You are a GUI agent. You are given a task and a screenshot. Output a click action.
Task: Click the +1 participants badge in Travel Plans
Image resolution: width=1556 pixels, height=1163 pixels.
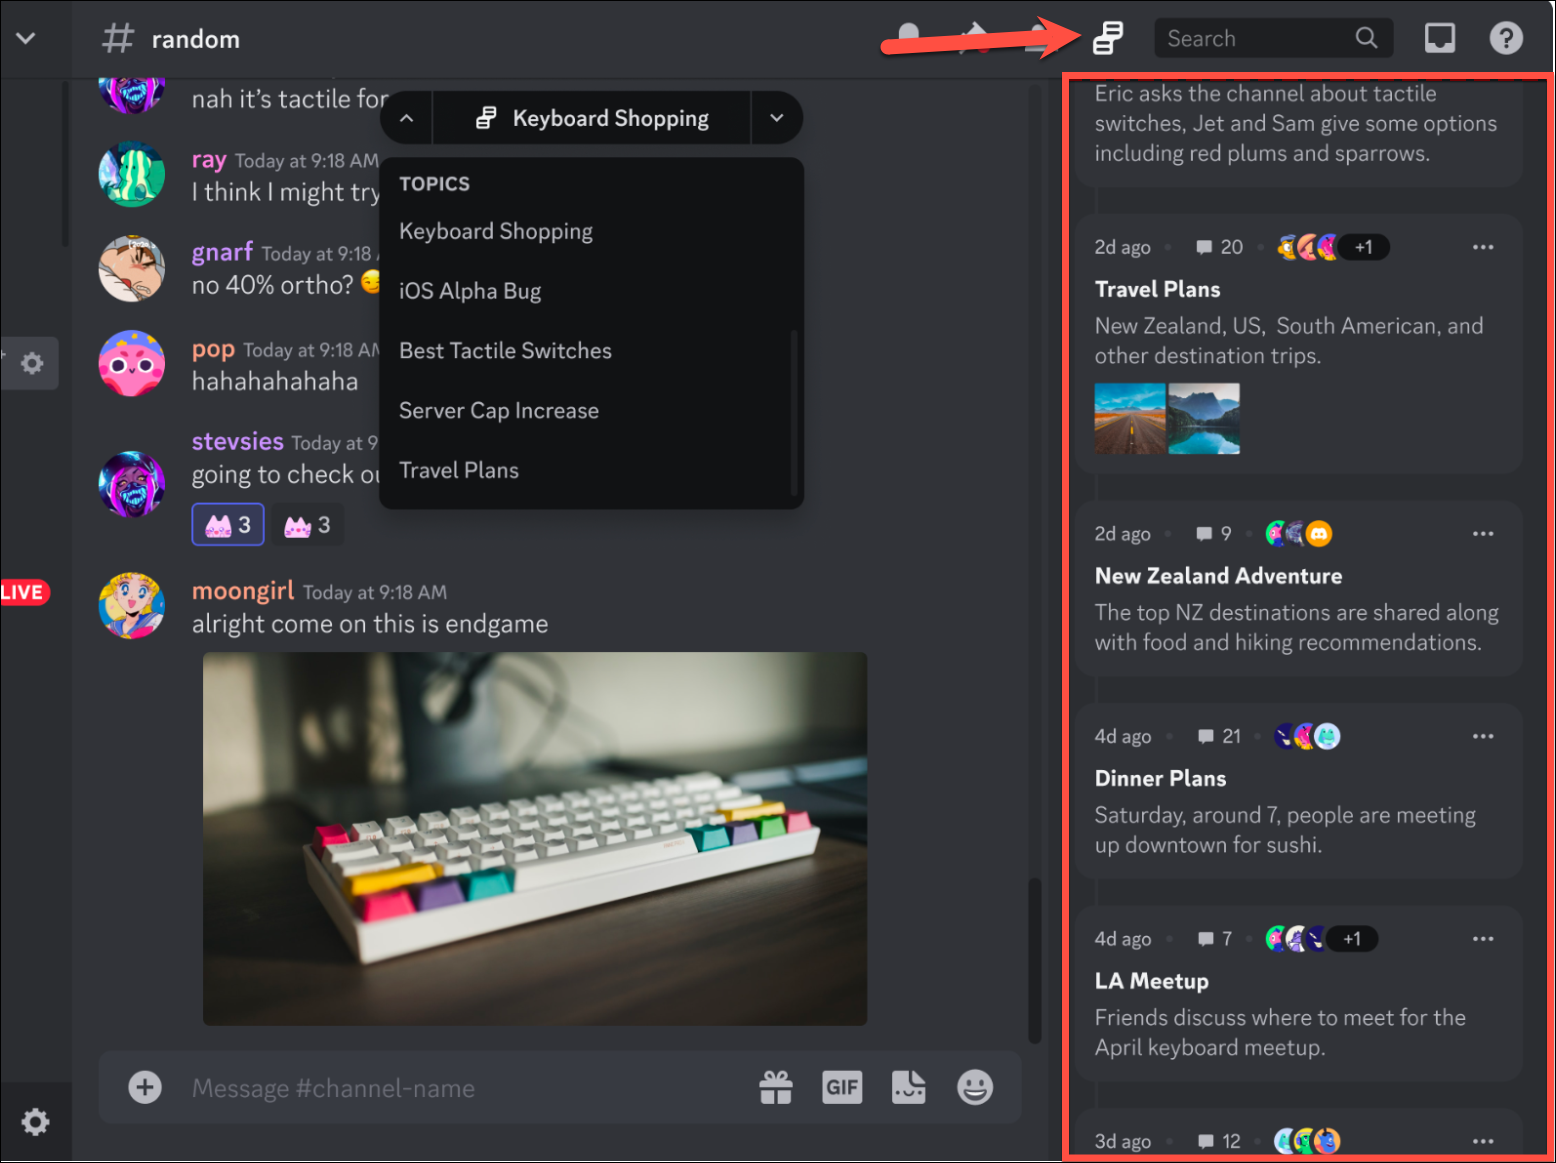tap(1364, 247)
